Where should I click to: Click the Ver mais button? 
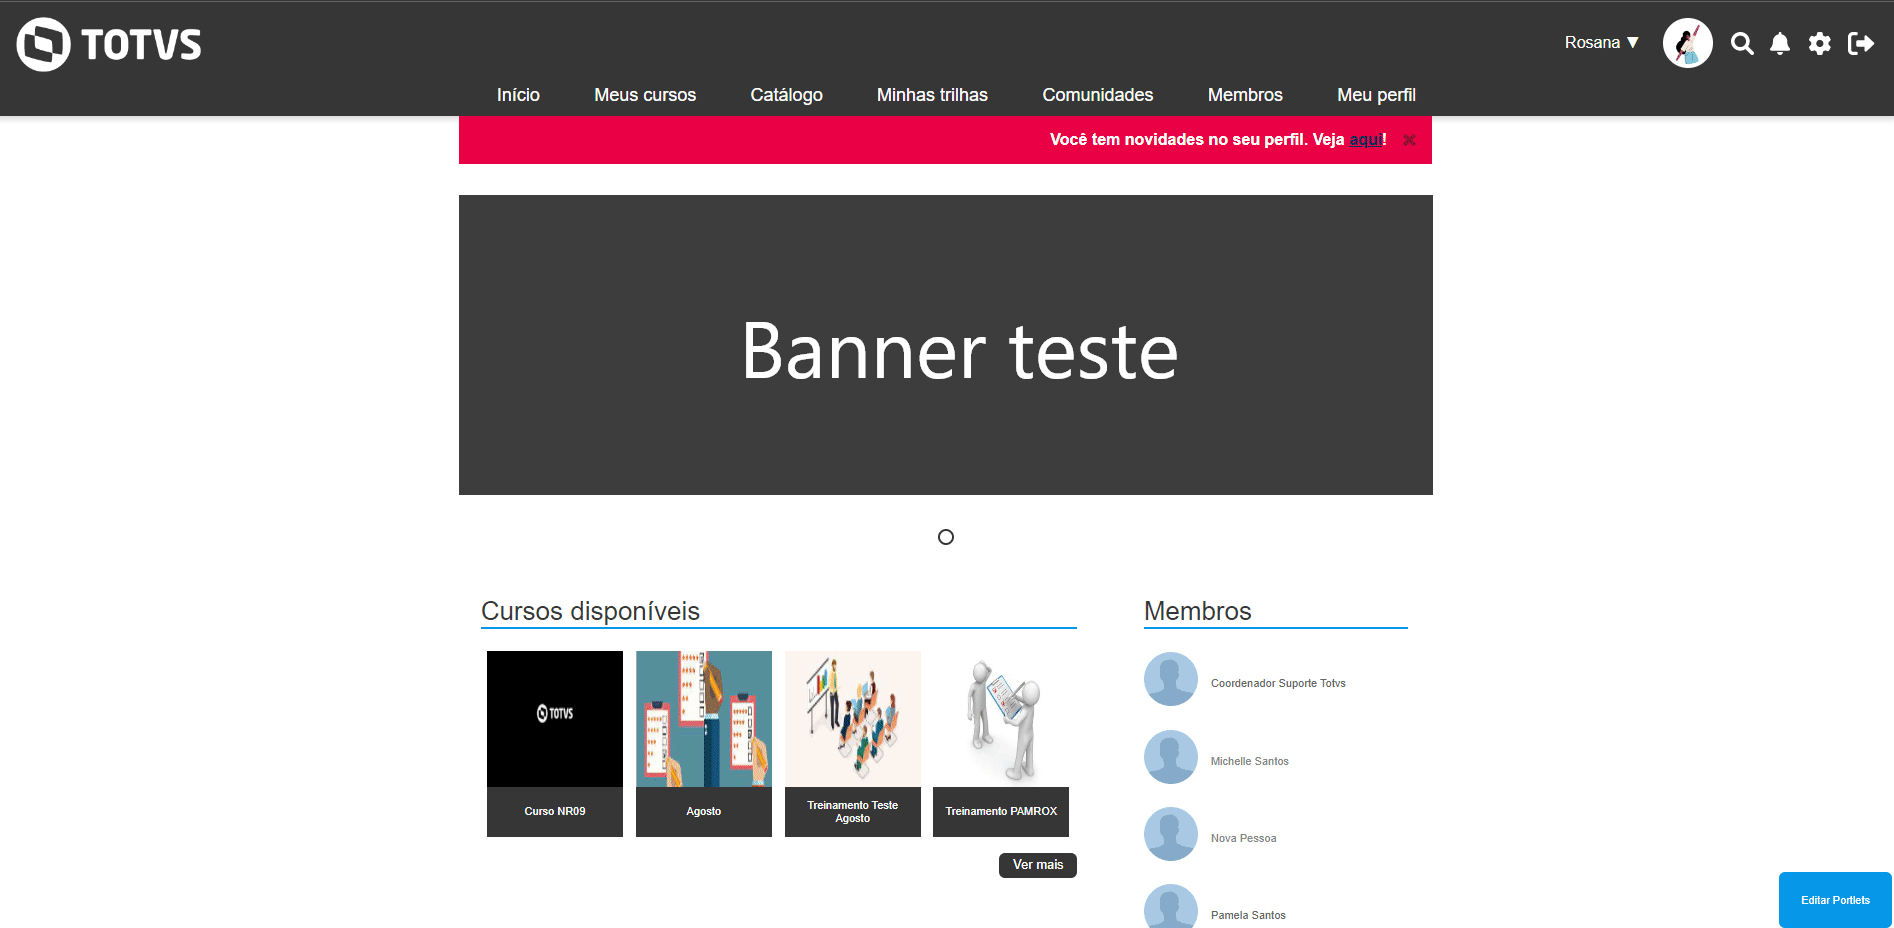point(1038,865)
